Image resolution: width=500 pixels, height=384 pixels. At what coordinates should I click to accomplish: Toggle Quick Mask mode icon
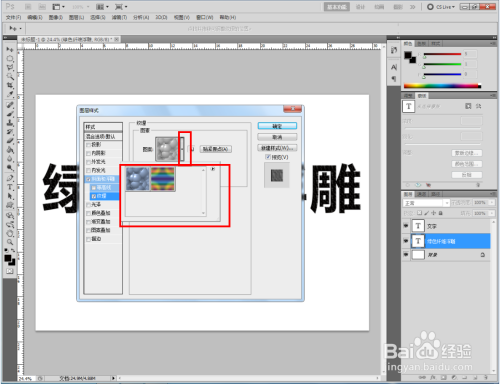[x=10, y=271]
